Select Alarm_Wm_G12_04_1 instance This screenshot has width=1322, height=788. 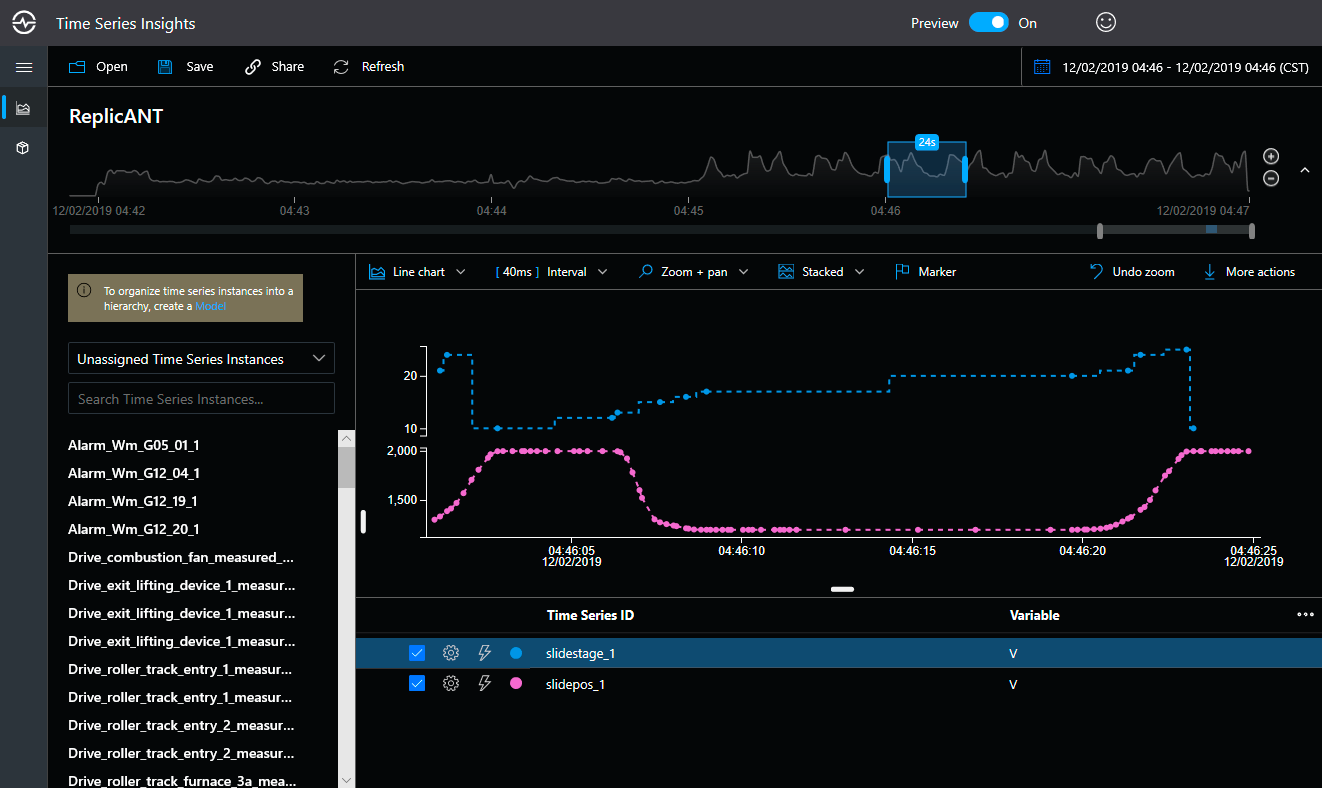pos(134,473)
